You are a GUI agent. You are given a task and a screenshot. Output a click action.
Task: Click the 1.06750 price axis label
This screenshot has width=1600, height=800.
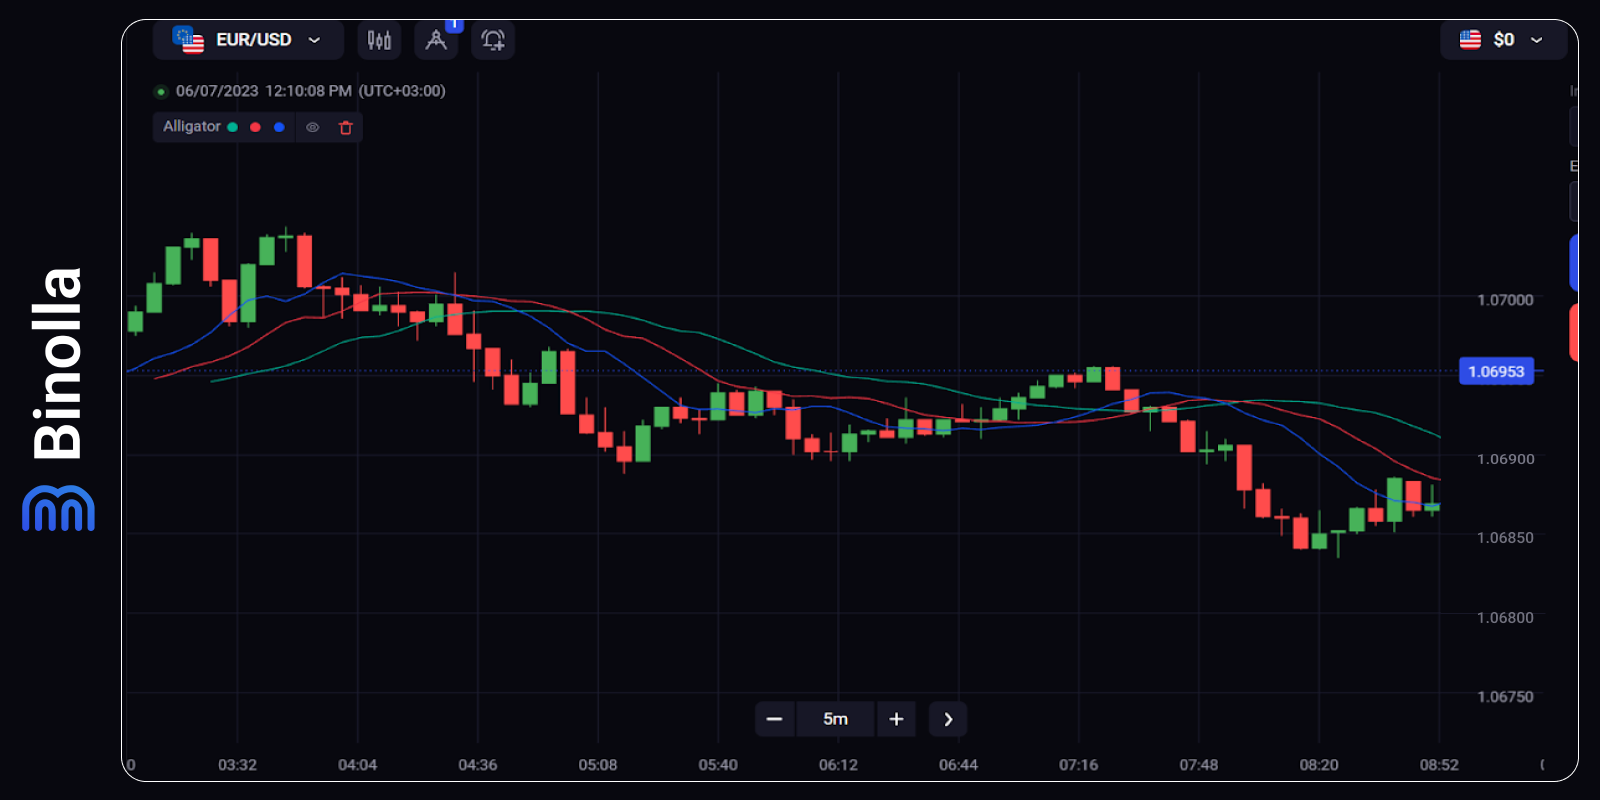(x=1505, y=697)
